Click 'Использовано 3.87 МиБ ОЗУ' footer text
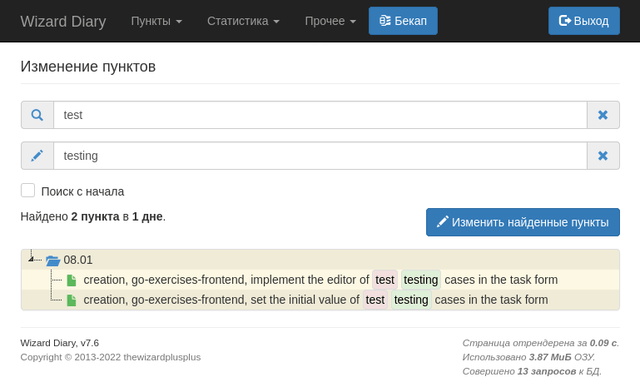Image resolution: width=640 pixels, height=387 pixels. (x=529, y=357)
